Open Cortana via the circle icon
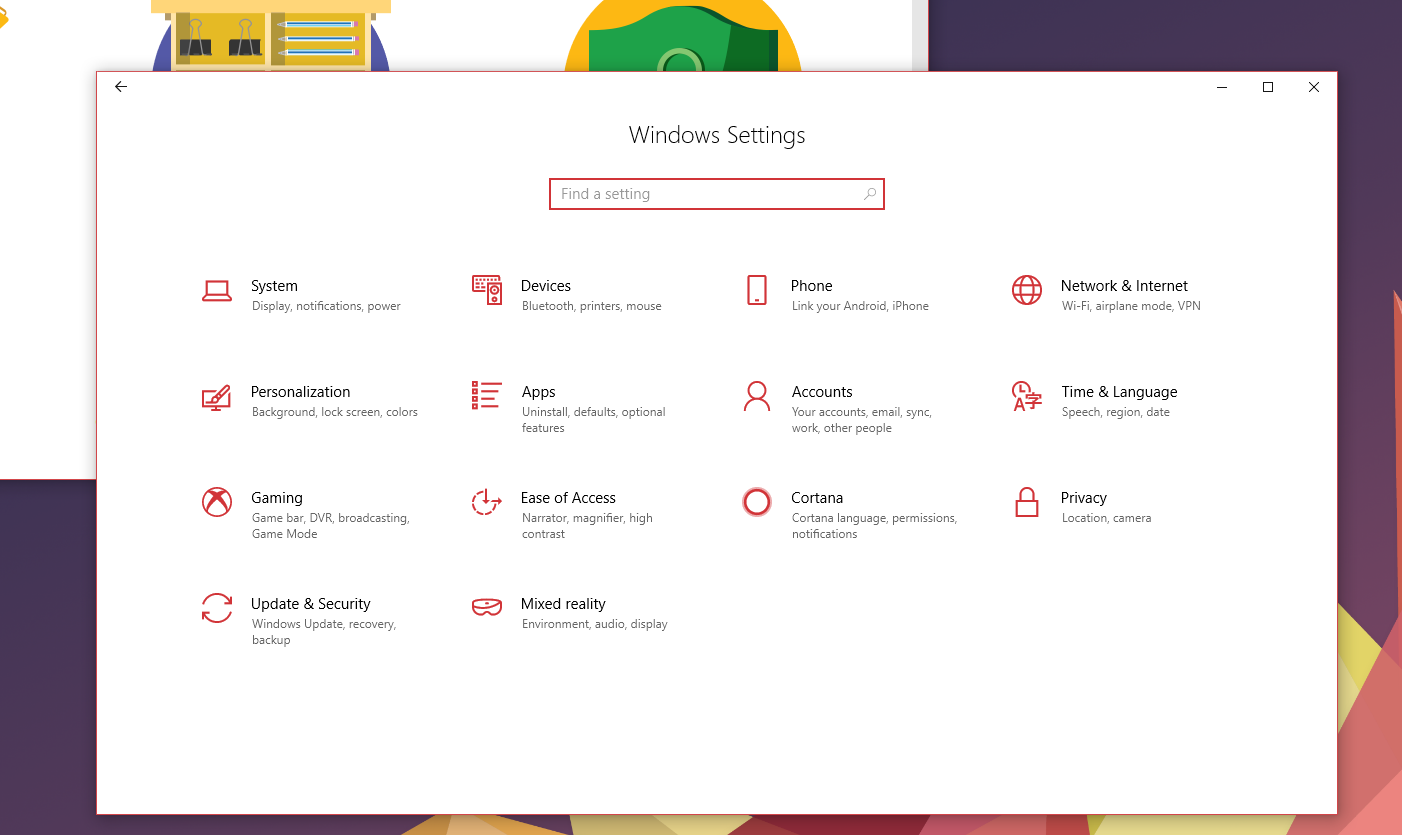The image size is (1402, 835). 757,503
